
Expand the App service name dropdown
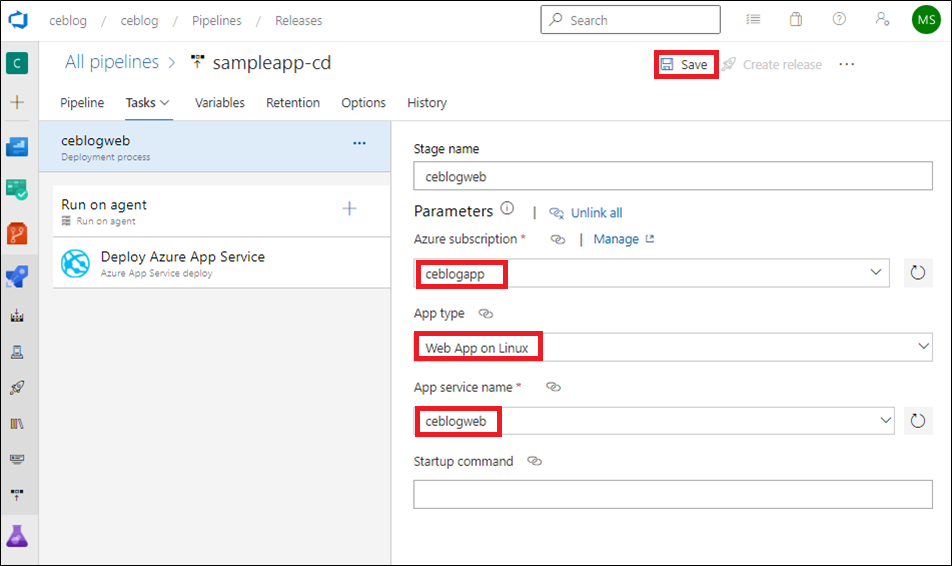pyautogui.click(x=886, y=420)
